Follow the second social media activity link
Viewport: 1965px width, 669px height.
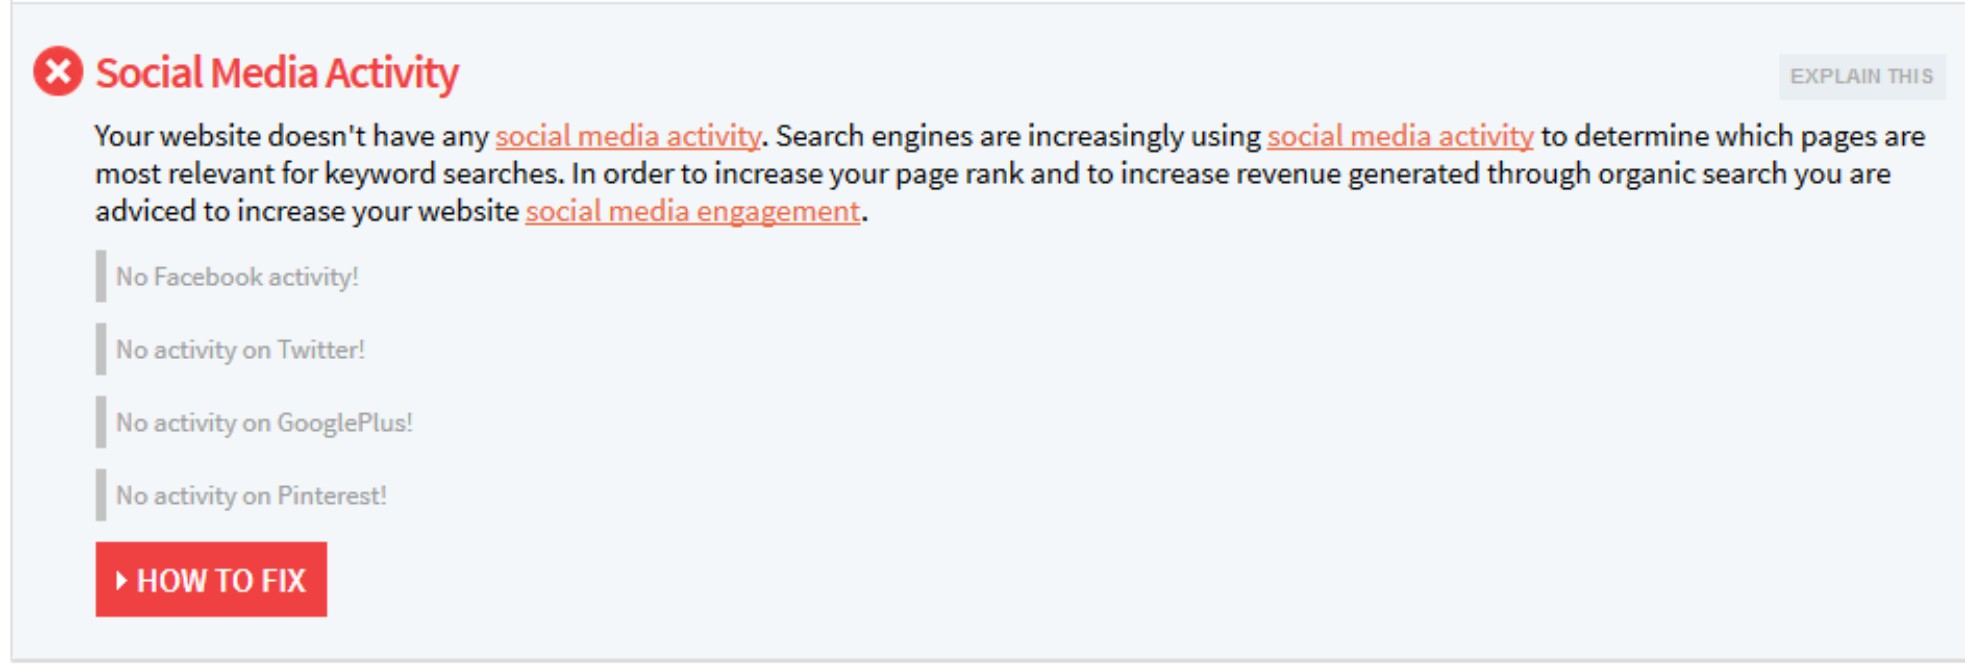(x=1400, y=136)
